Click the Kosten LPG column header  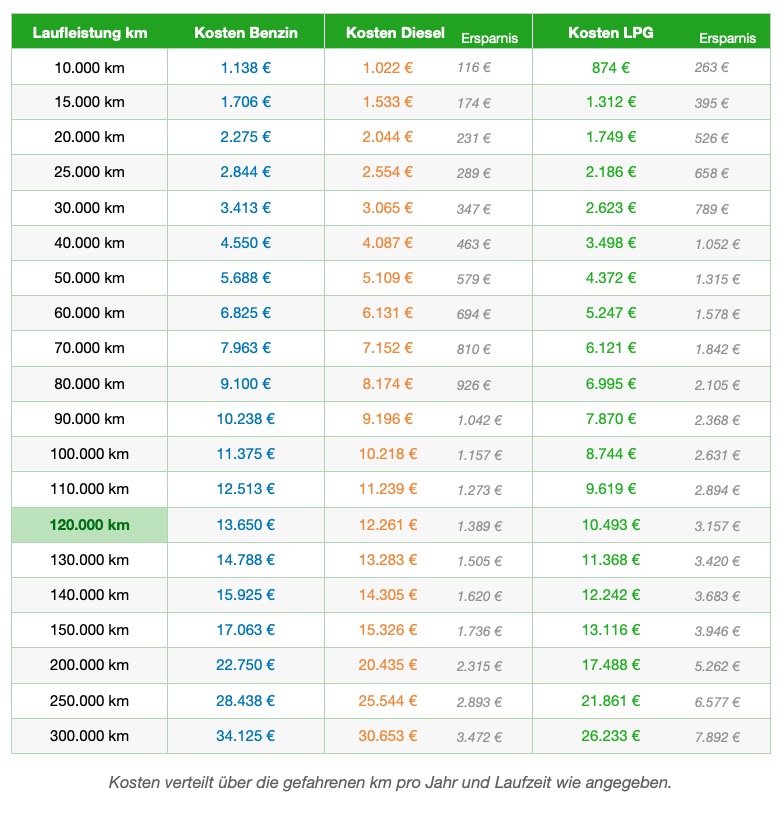point(610,32)
